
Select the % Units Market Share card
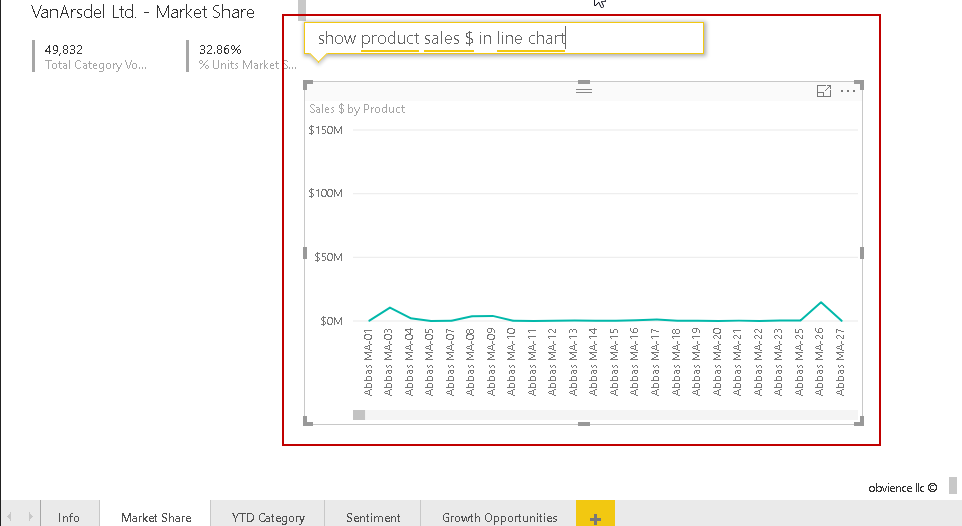[x=246, y=56]
